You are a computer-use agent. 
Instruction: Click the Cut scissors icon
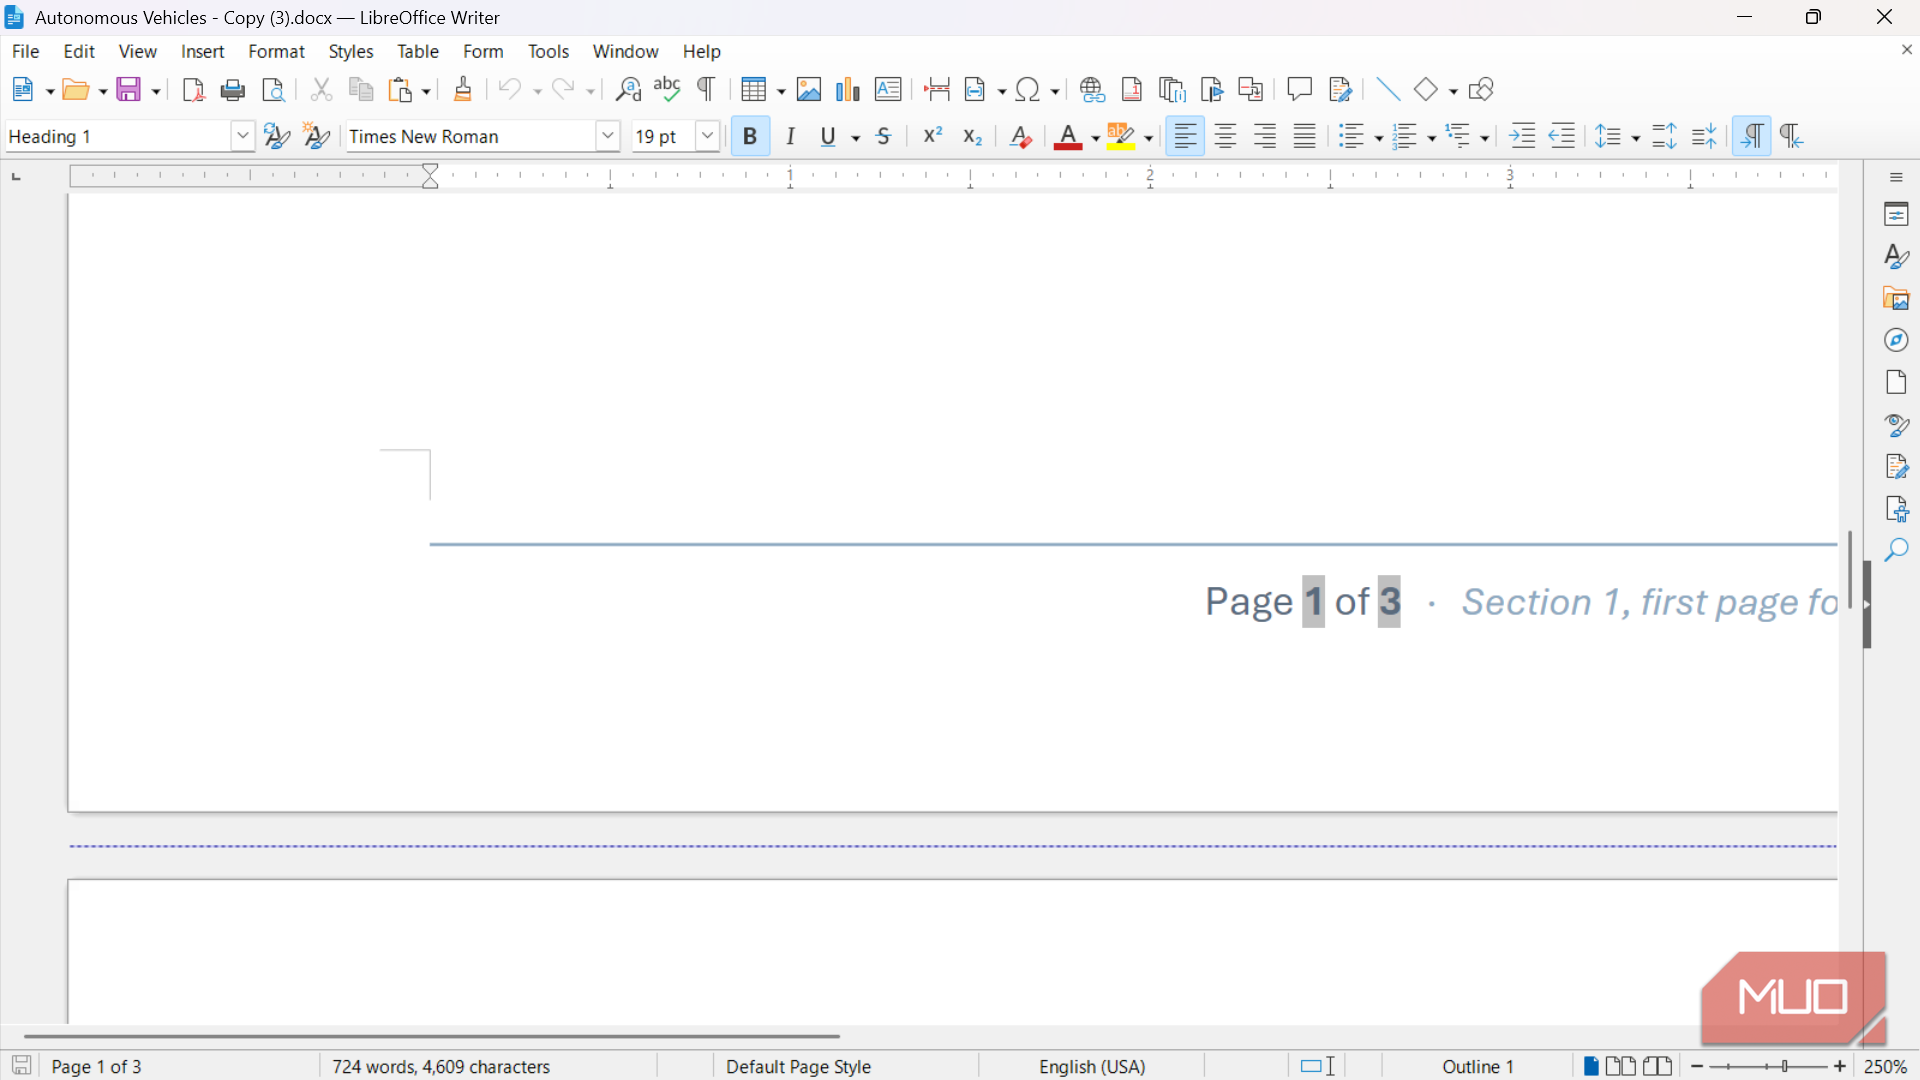pyautogui.click(x=321, y=90)
